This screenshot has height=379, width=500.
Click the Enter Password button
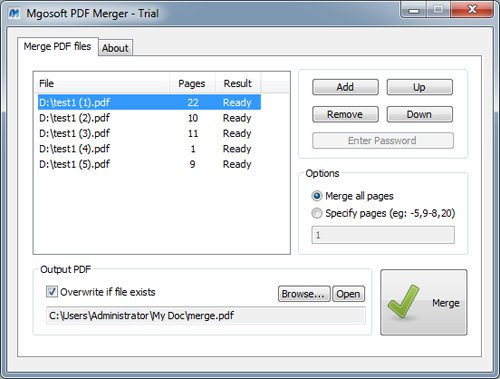(383, 141)
